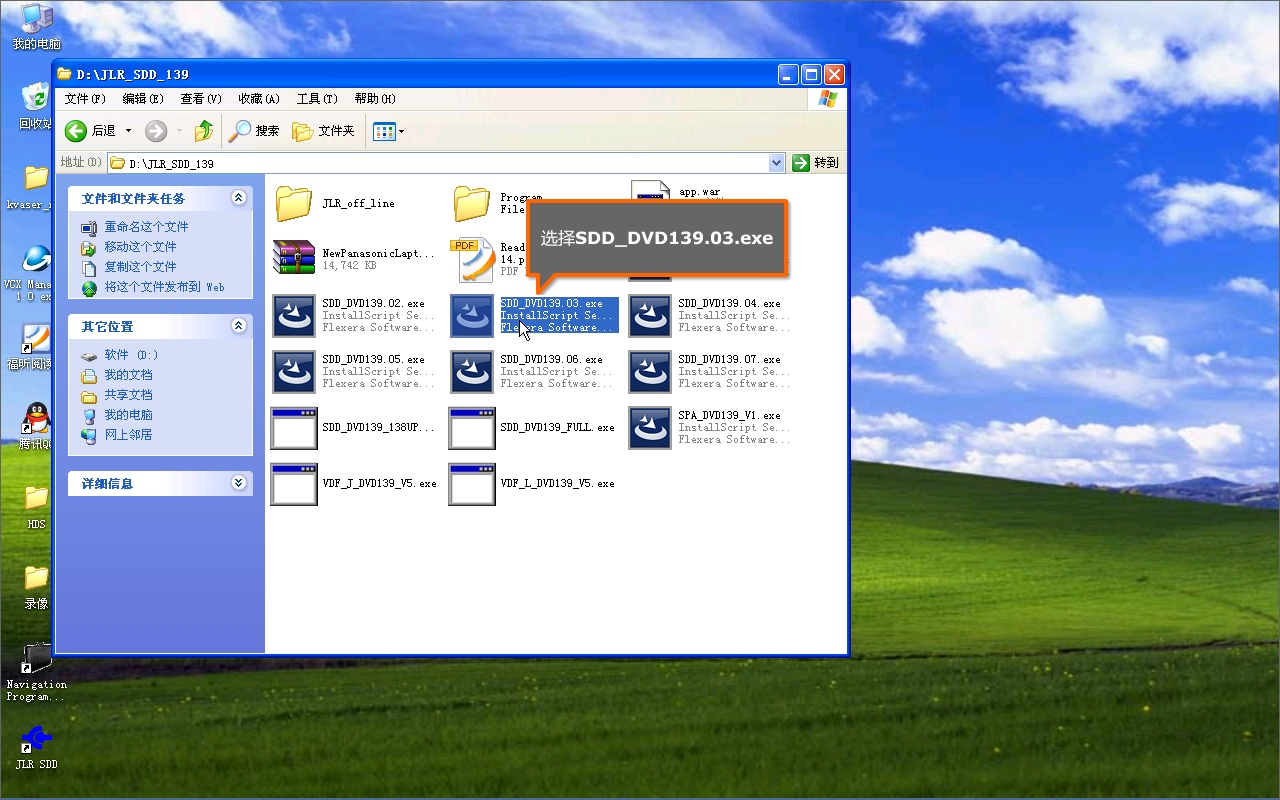Open 我的文档 link in sidebar

128,375
